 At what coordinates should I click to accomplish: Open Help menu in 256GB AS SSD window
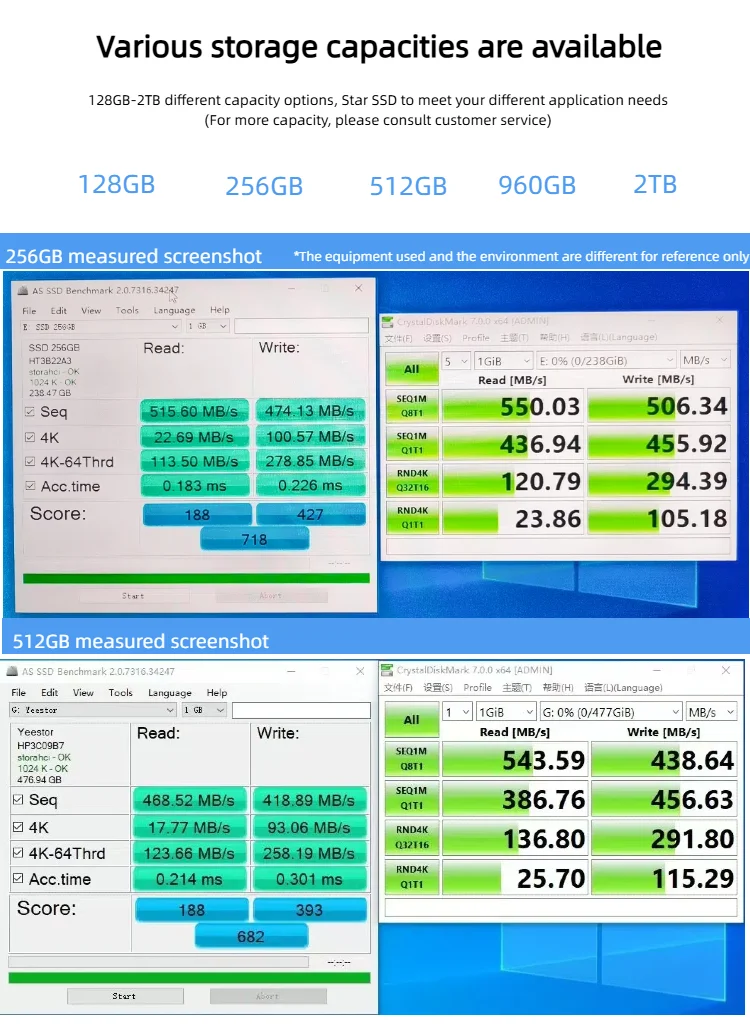tap(220, 310)
